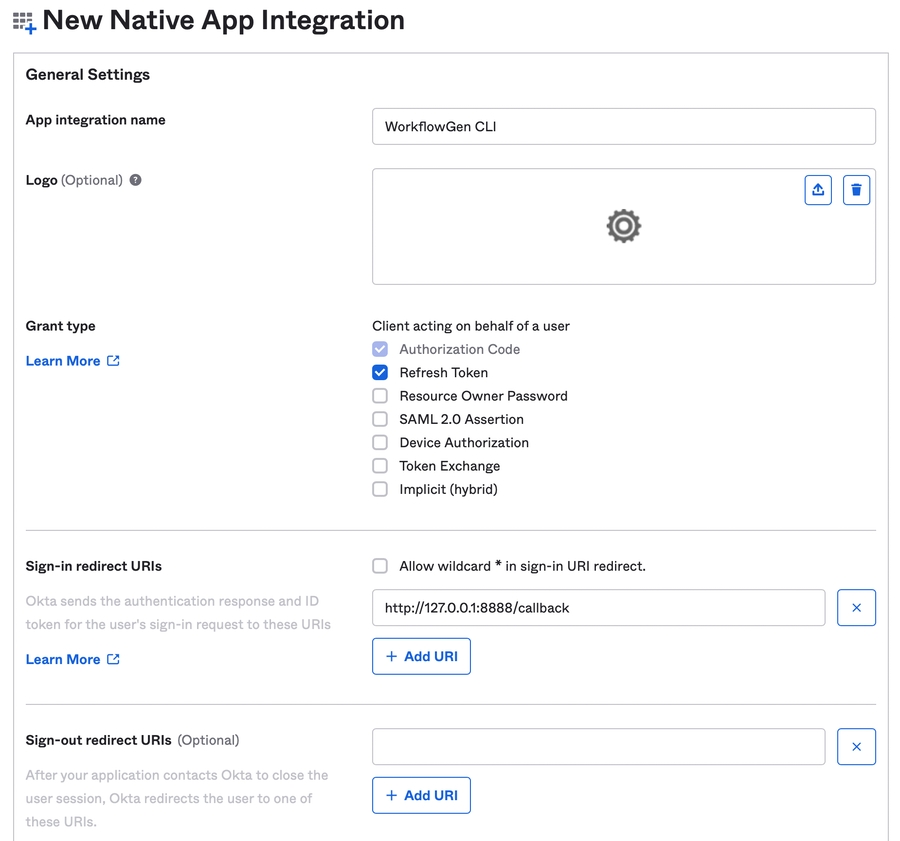
Task: Enable Resource Owner Password grant type
Action: [380, 396]
